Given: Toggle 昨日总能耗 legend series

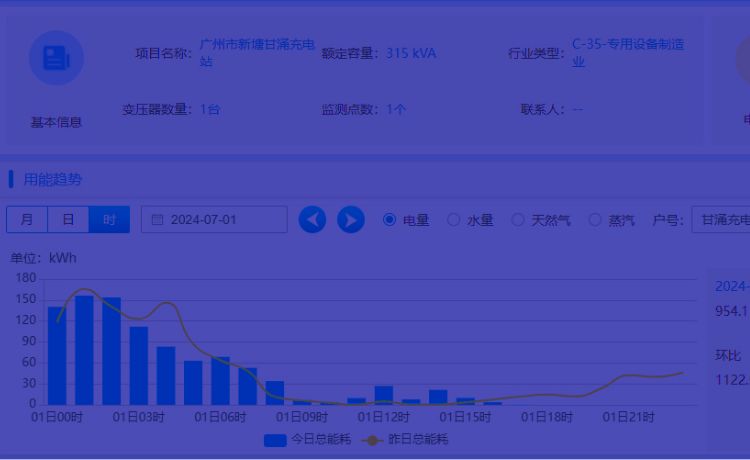Looking at the screenshot, I should point(405,439).
